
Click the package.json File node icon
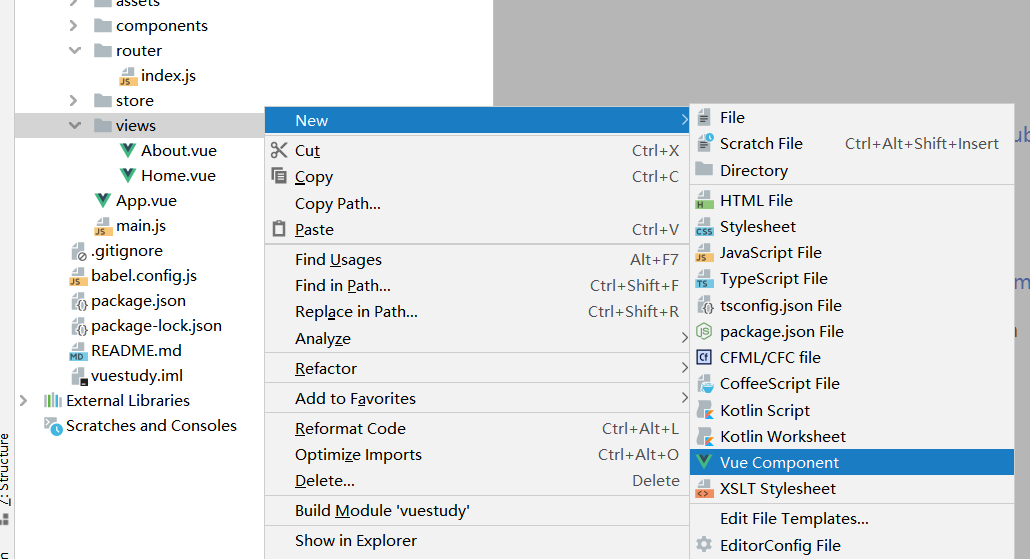[x=704, y=331]
